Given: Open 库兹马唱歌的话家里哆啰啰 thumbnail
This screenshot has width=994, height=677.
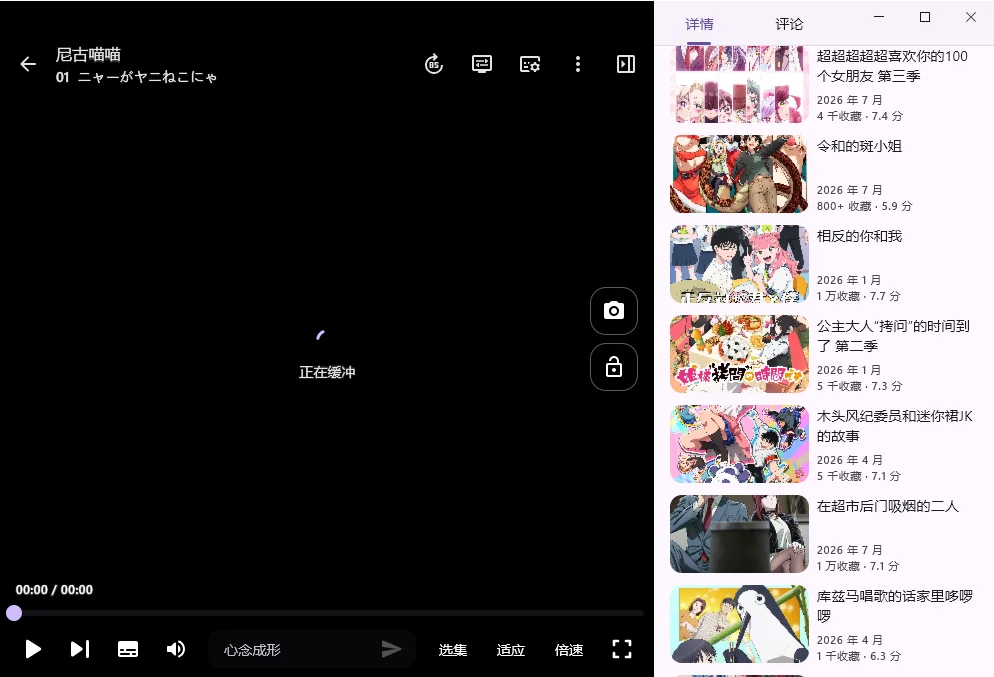Looking at the screenshot, I should [x=739, y=624].
